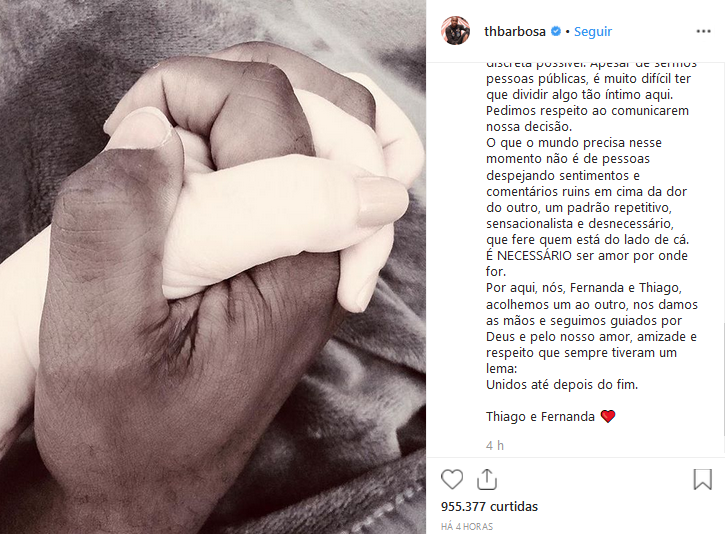The width and height of the screenshot is (725, 534).
Task: Open the share arrow icon below caption
Action: (x=487, y=479)
